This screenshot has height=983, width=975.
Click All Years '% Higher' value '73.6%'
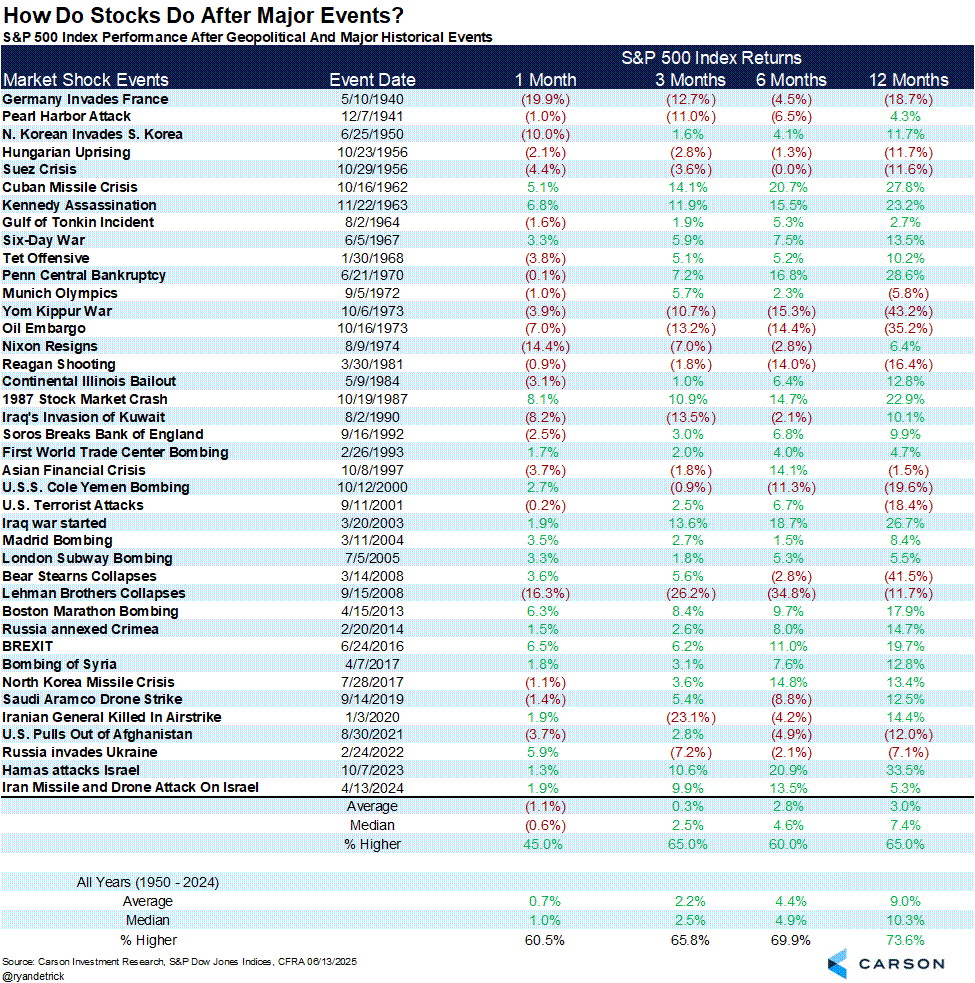pos(905,940)
